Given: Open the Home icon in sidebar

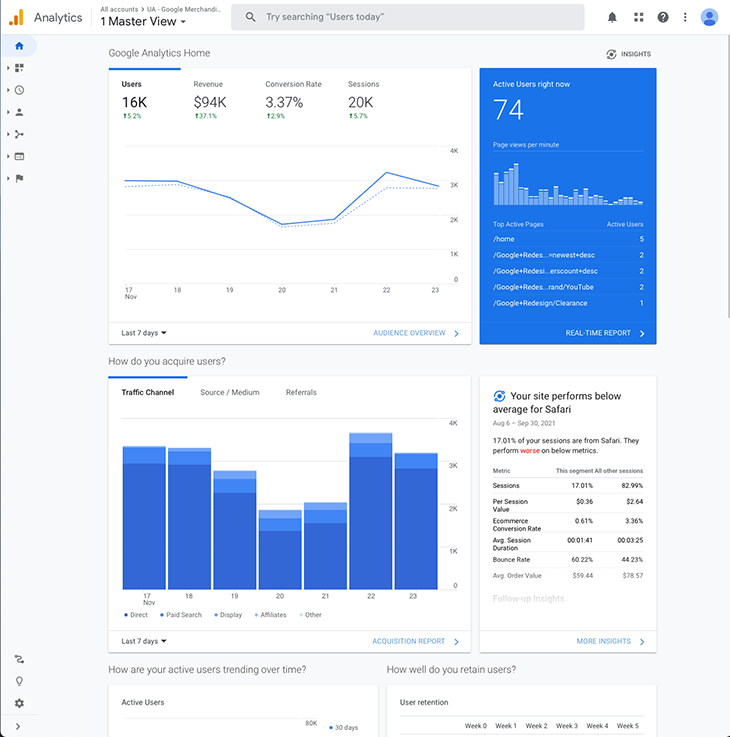Looking at the screenshot, I should pos(19,46).
